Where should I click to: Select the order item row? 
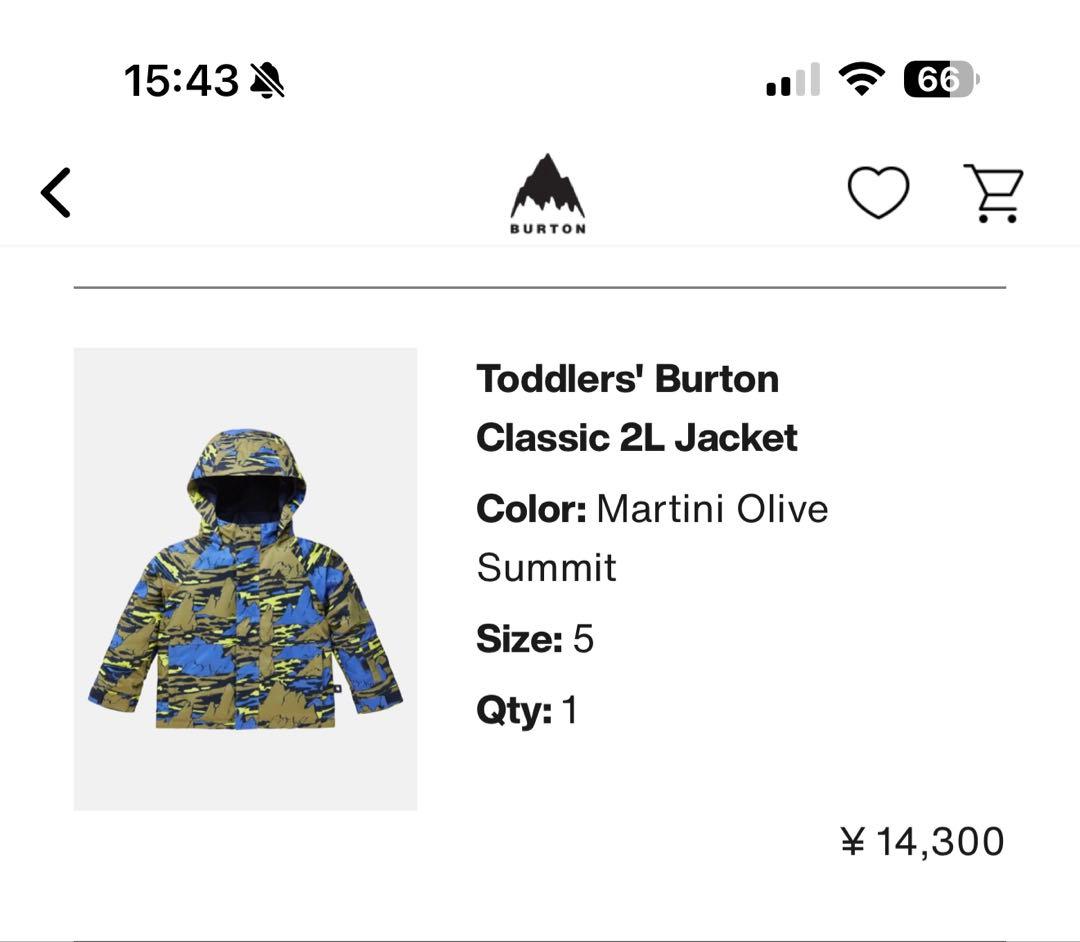pyautogui.click(x=540, y=580)
